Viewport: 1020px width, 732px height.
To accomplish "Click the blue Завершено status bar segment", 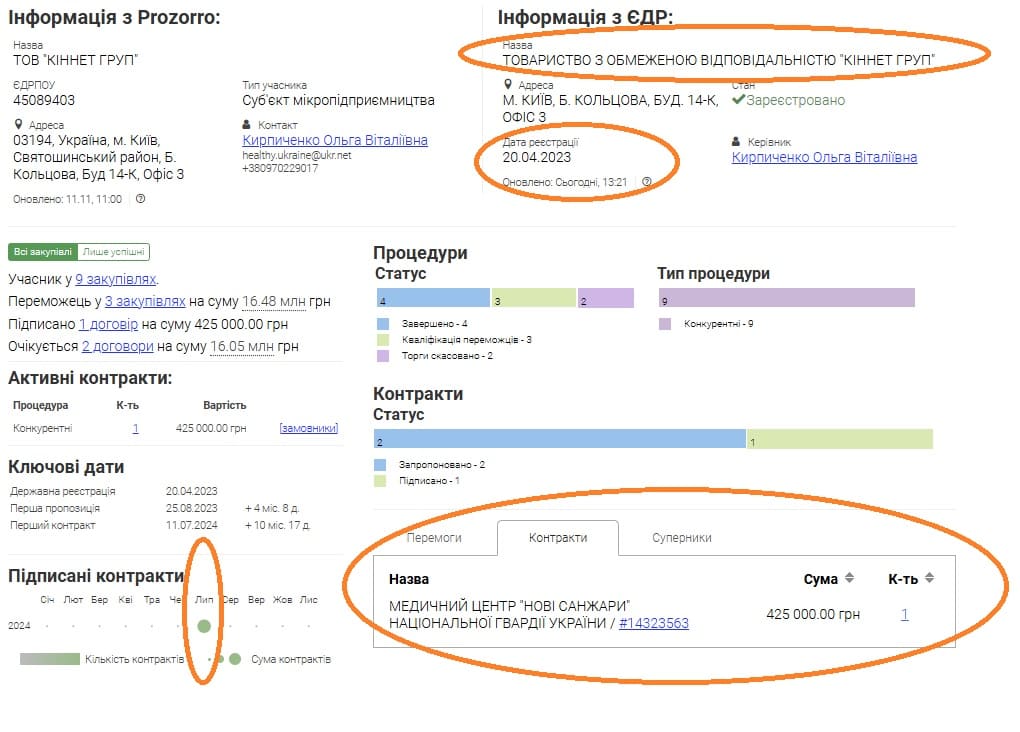I will [432, 298].
